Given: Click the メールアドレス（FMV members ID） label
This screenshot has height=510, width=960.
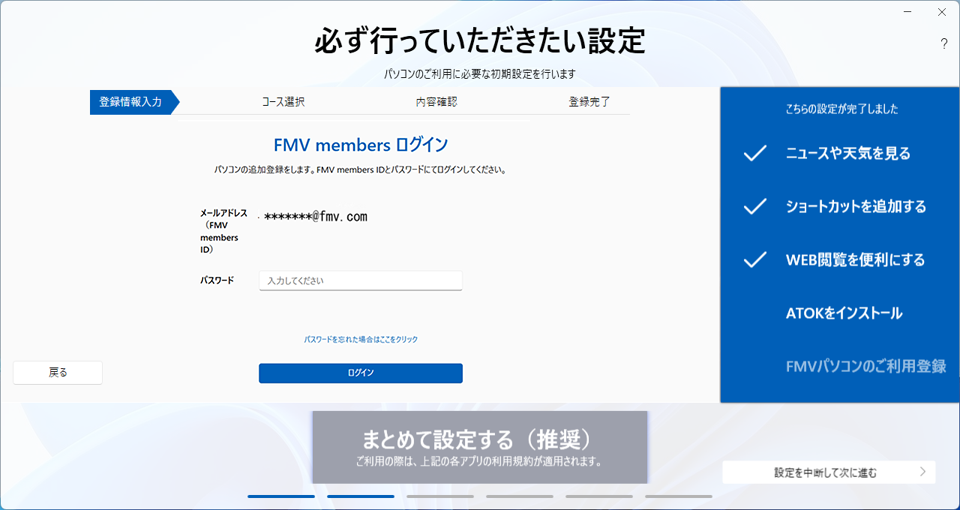Looking at the screenshot, I should pos(223,231).
